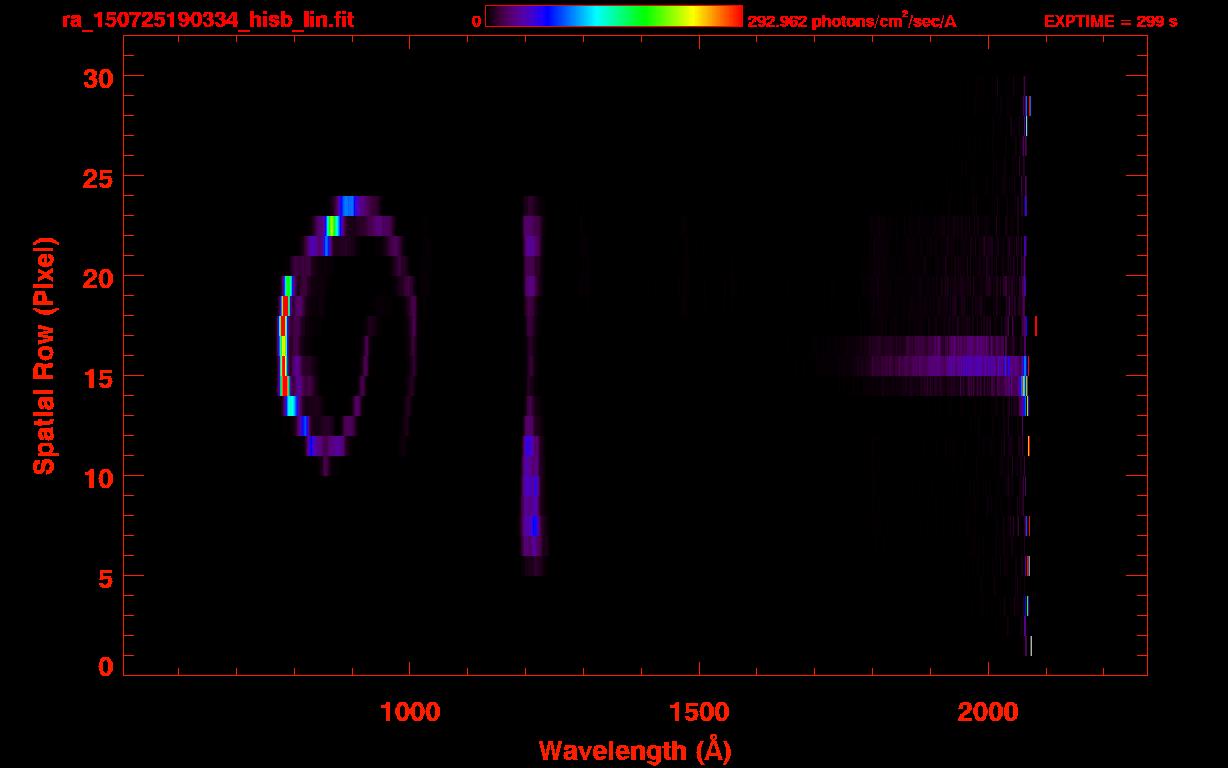
Task: Click the EXPTIME = 299 s text
Action: (x=1110, y=21)
